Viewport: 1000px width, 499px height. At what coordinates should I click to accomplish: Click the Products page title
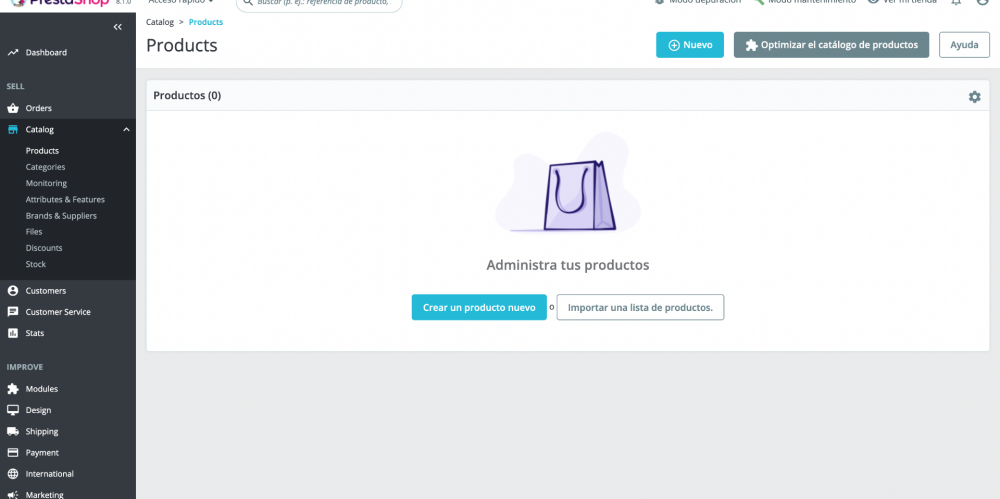tap(182, 45)
